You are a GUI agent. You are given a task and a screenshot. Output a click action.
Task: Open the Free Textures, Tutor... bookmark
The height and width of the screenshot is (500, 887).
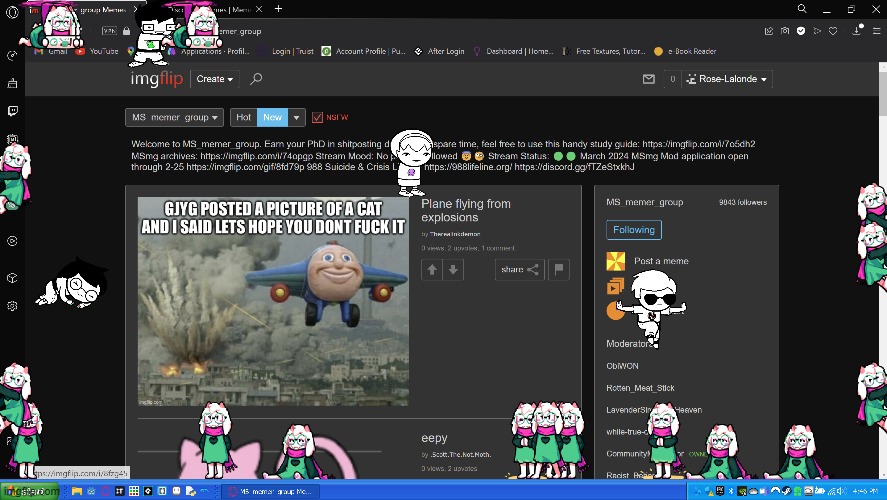tap(603, 51)
